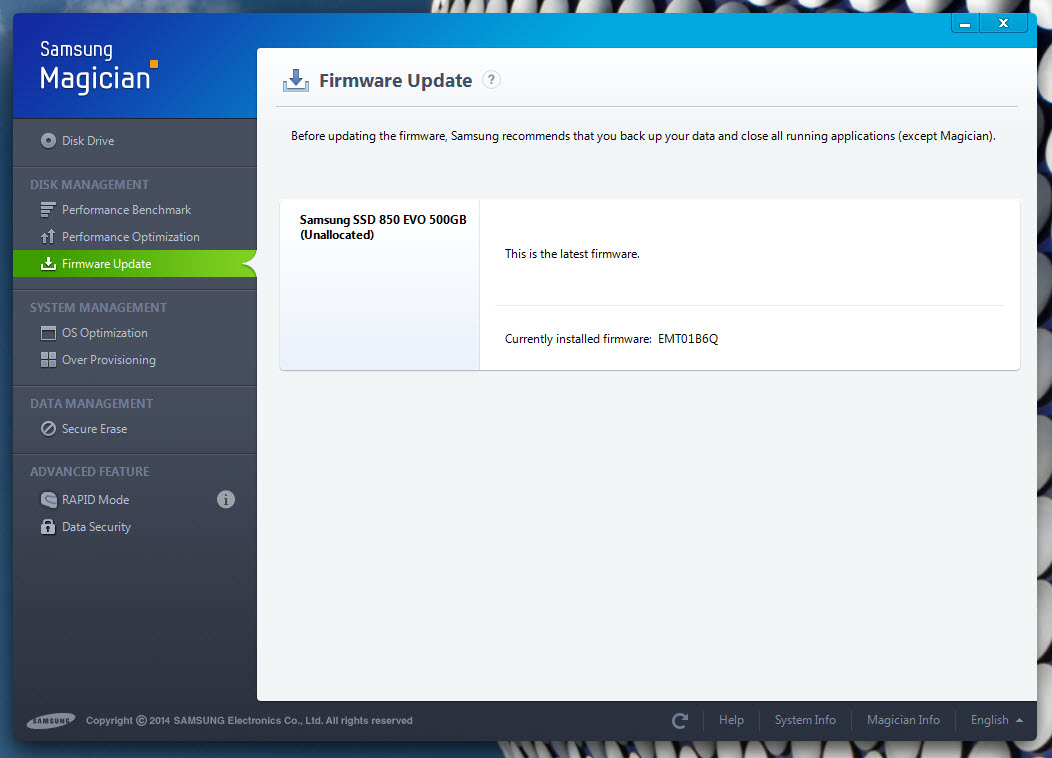Click the Performance Optimization arrow icon
The height and width of the screenshot is (758, 1052).
point(48,237)
